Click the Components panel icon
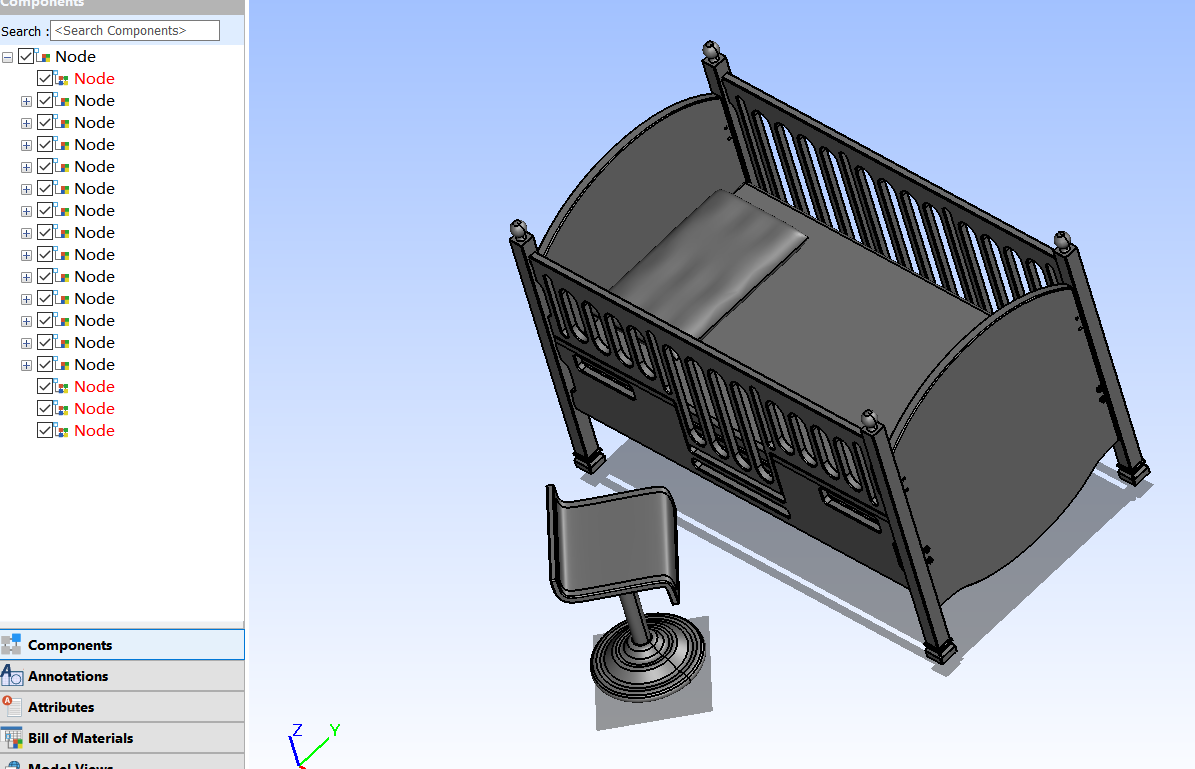Viewport: 1195px width, 769px height. click(12, 645)
